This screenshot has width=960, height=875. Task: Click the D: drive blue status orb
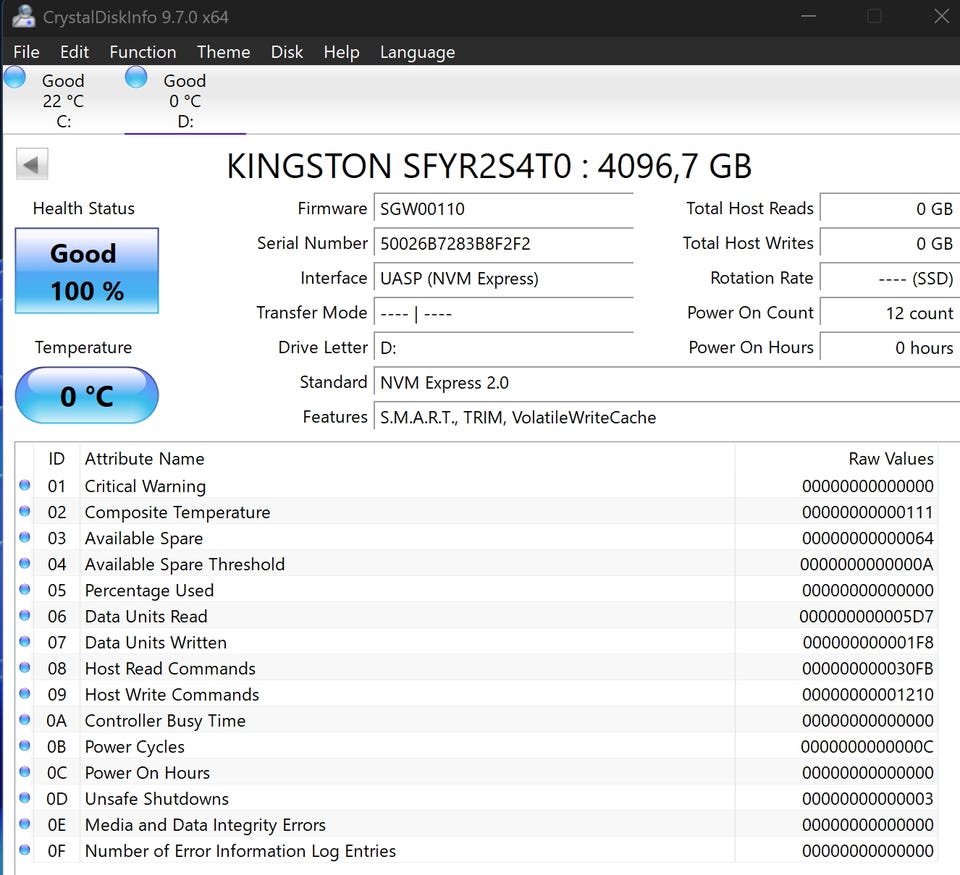tap(137, 78)
